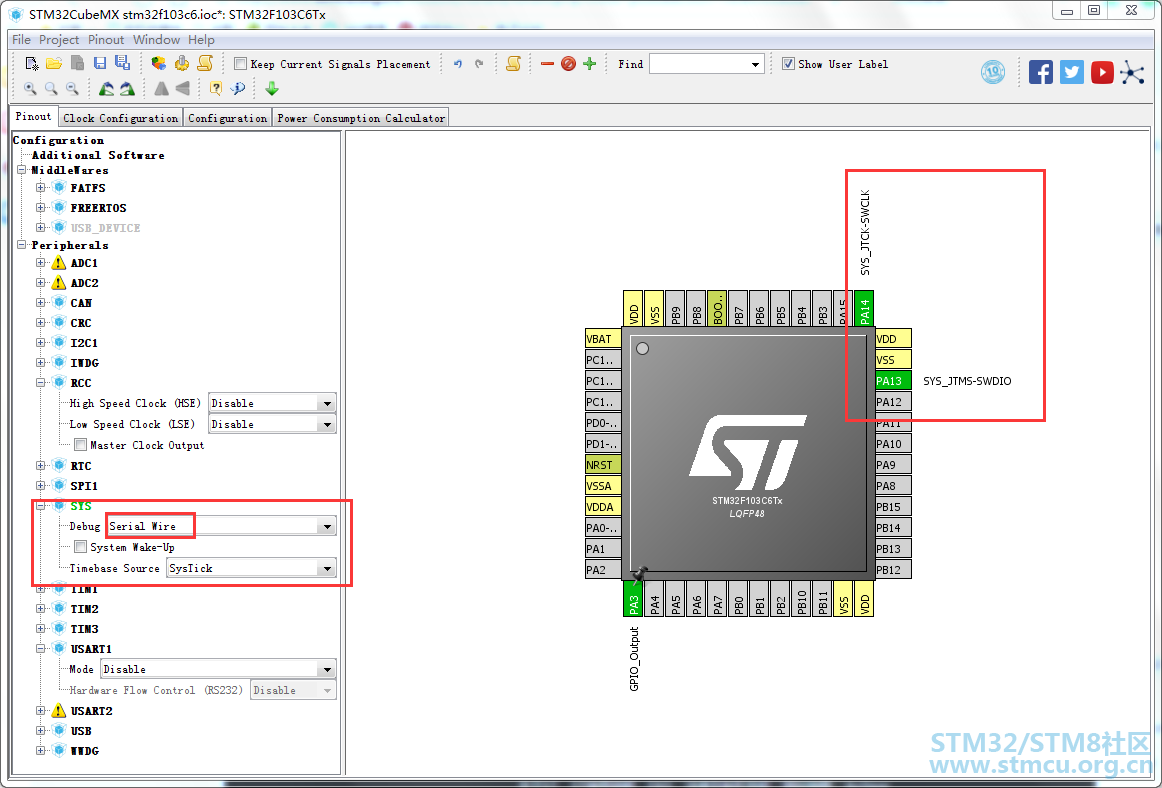The width and height of the screenshot is (1162, 788).
Task: Rotate chip view counter-clockwise icon
Action: [107, 89]
